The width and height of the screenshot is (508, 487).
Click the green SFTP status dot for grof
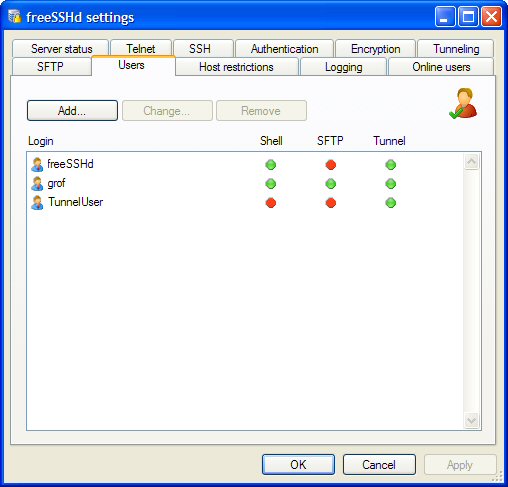331,184
